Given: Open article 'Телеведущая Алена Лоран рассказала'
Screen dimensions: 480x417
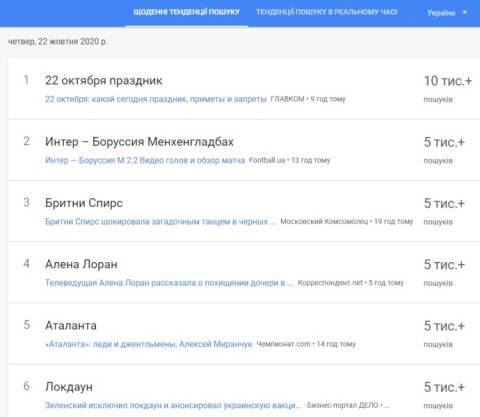Looking at the screenshot, I should 169,283.
